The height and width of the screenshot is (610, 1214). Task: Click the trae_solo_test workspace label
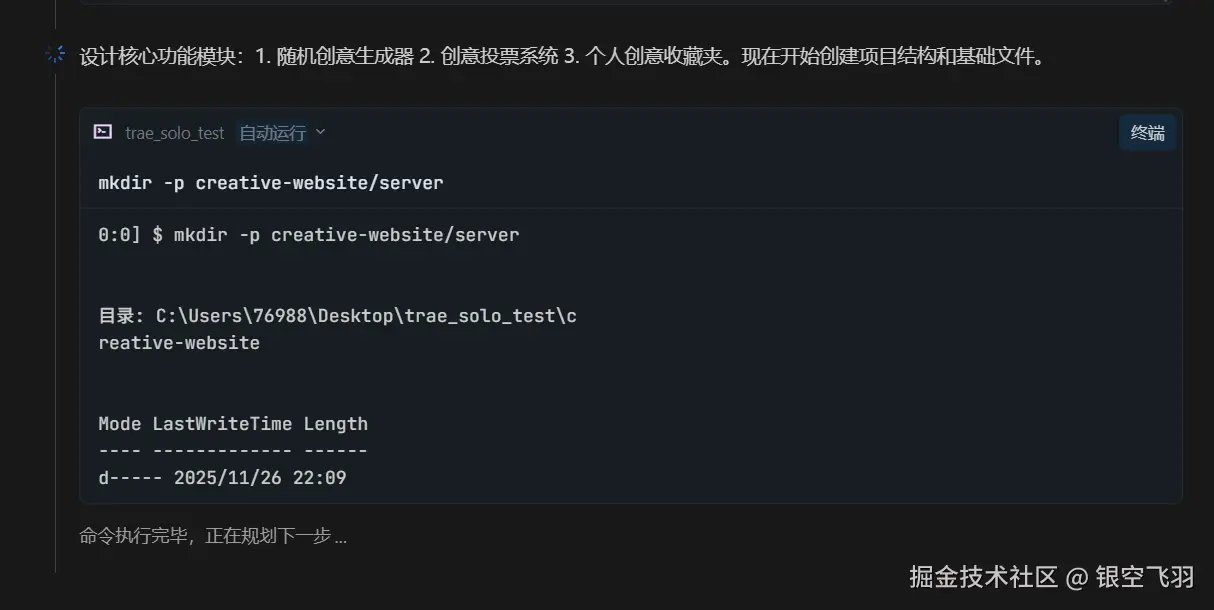pos(174,133)
